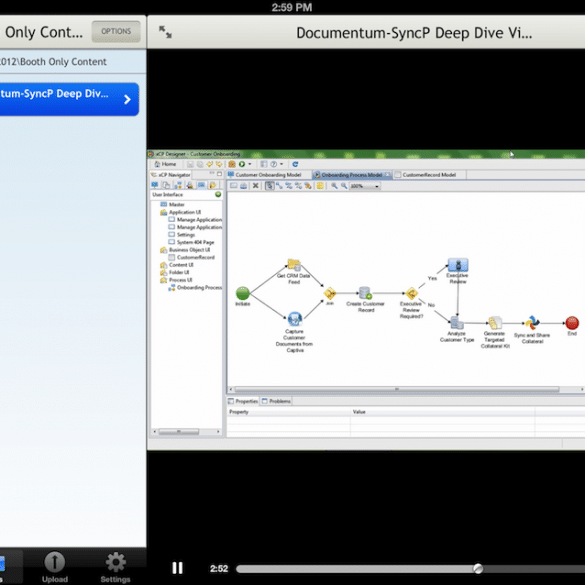Click the Generate Targeted Collateral Kit node
The image size is (585, 585).
coord(495,323)
